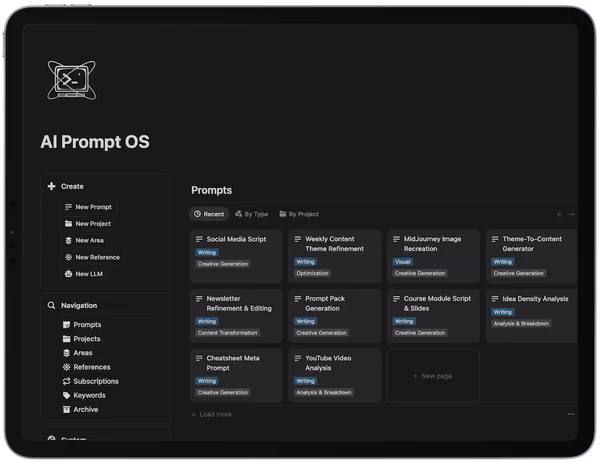Switch to the By Type tab

point(251,214)
